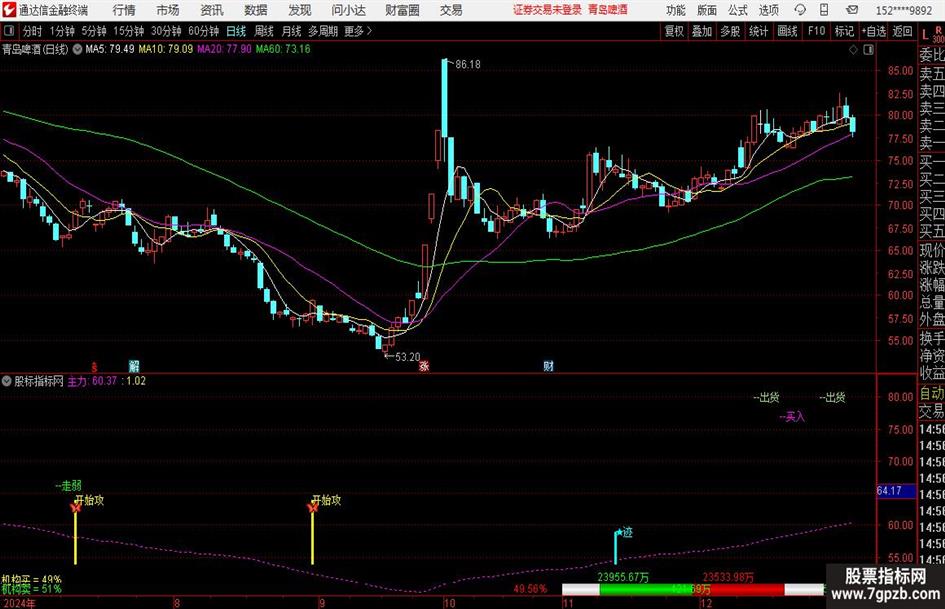Switch to 5分钟 period tab
Screen dimensions: 945x609
click(94, 31)
